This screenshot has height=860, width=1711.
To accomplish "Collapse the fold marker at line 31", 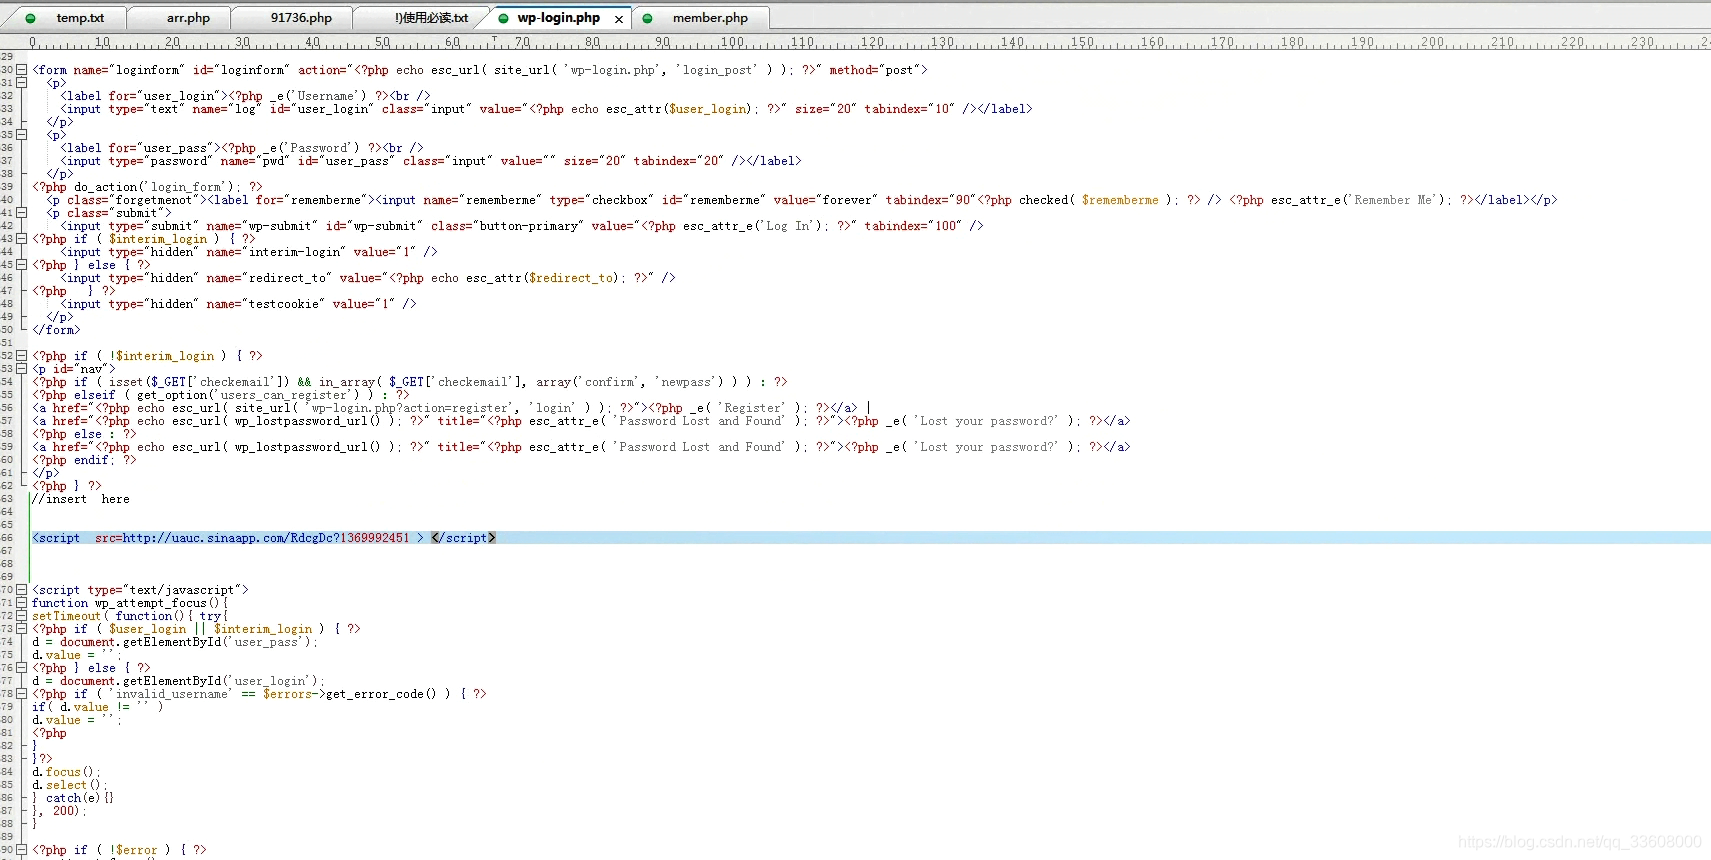I will coord(21,83).
